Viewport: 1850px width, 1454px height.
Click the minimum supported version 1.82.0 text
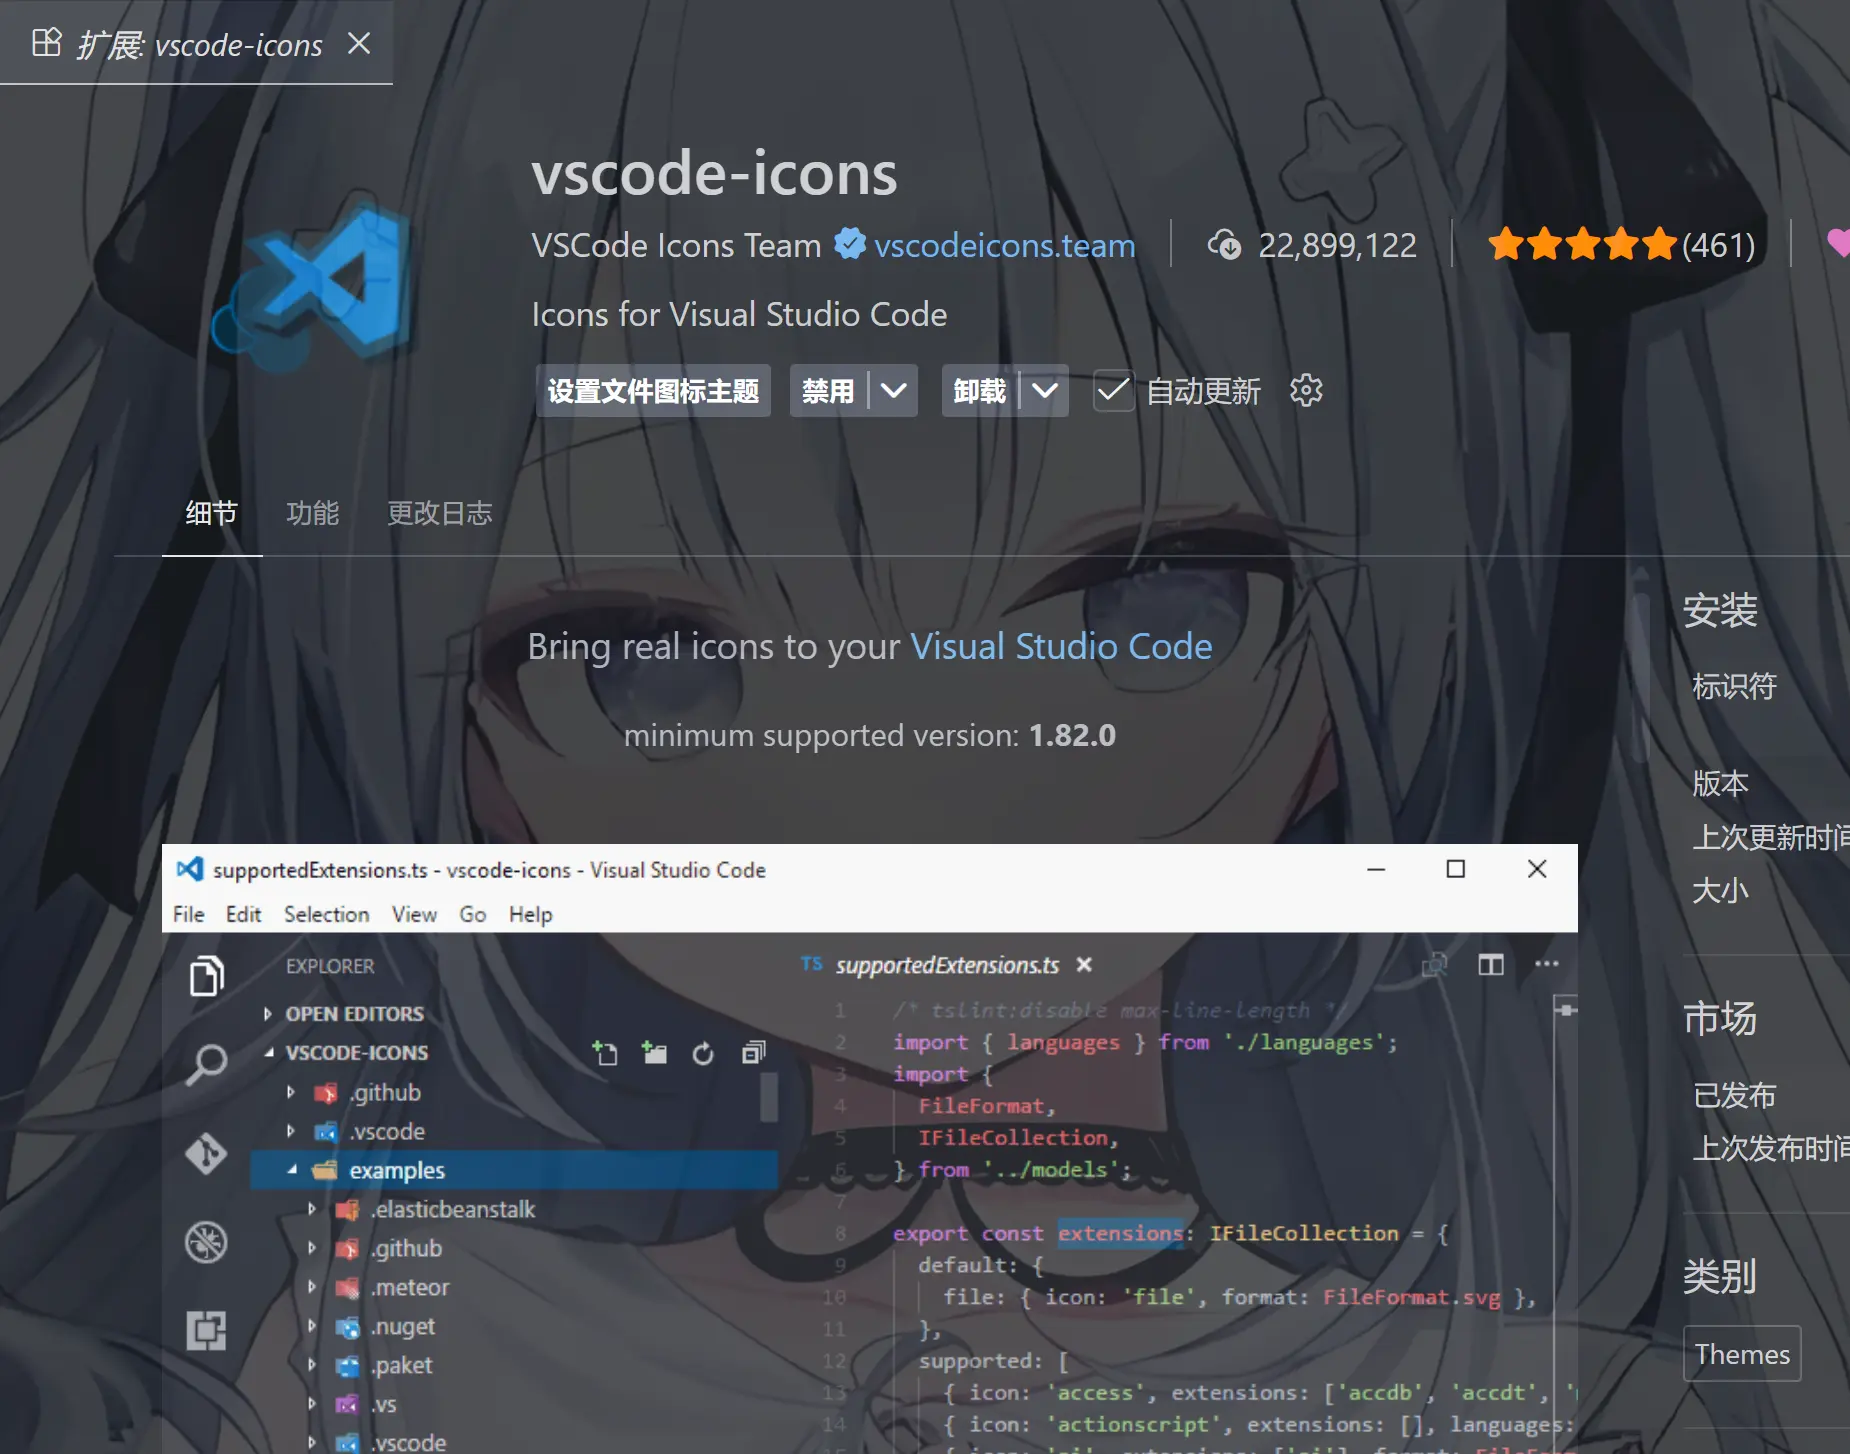point(870,736)
